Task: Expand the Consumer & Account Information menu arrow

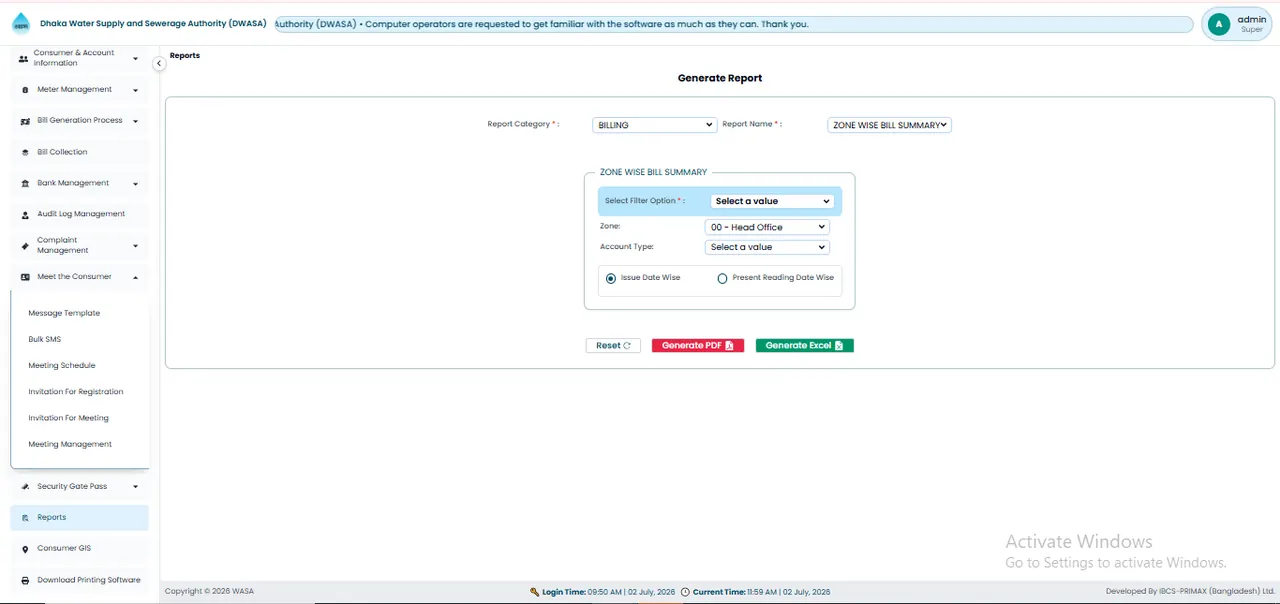Action: point(135,59)
